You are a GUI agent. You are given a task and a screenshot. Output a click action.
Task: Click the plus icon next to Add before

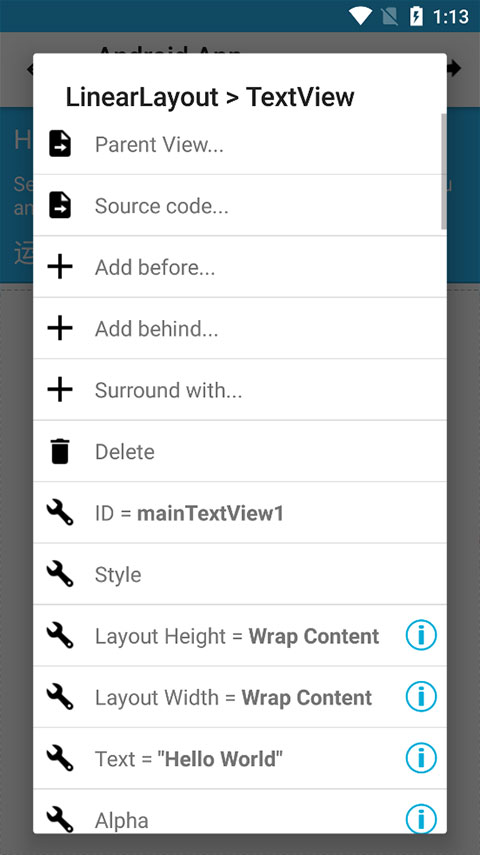click(x=60, y=267)
